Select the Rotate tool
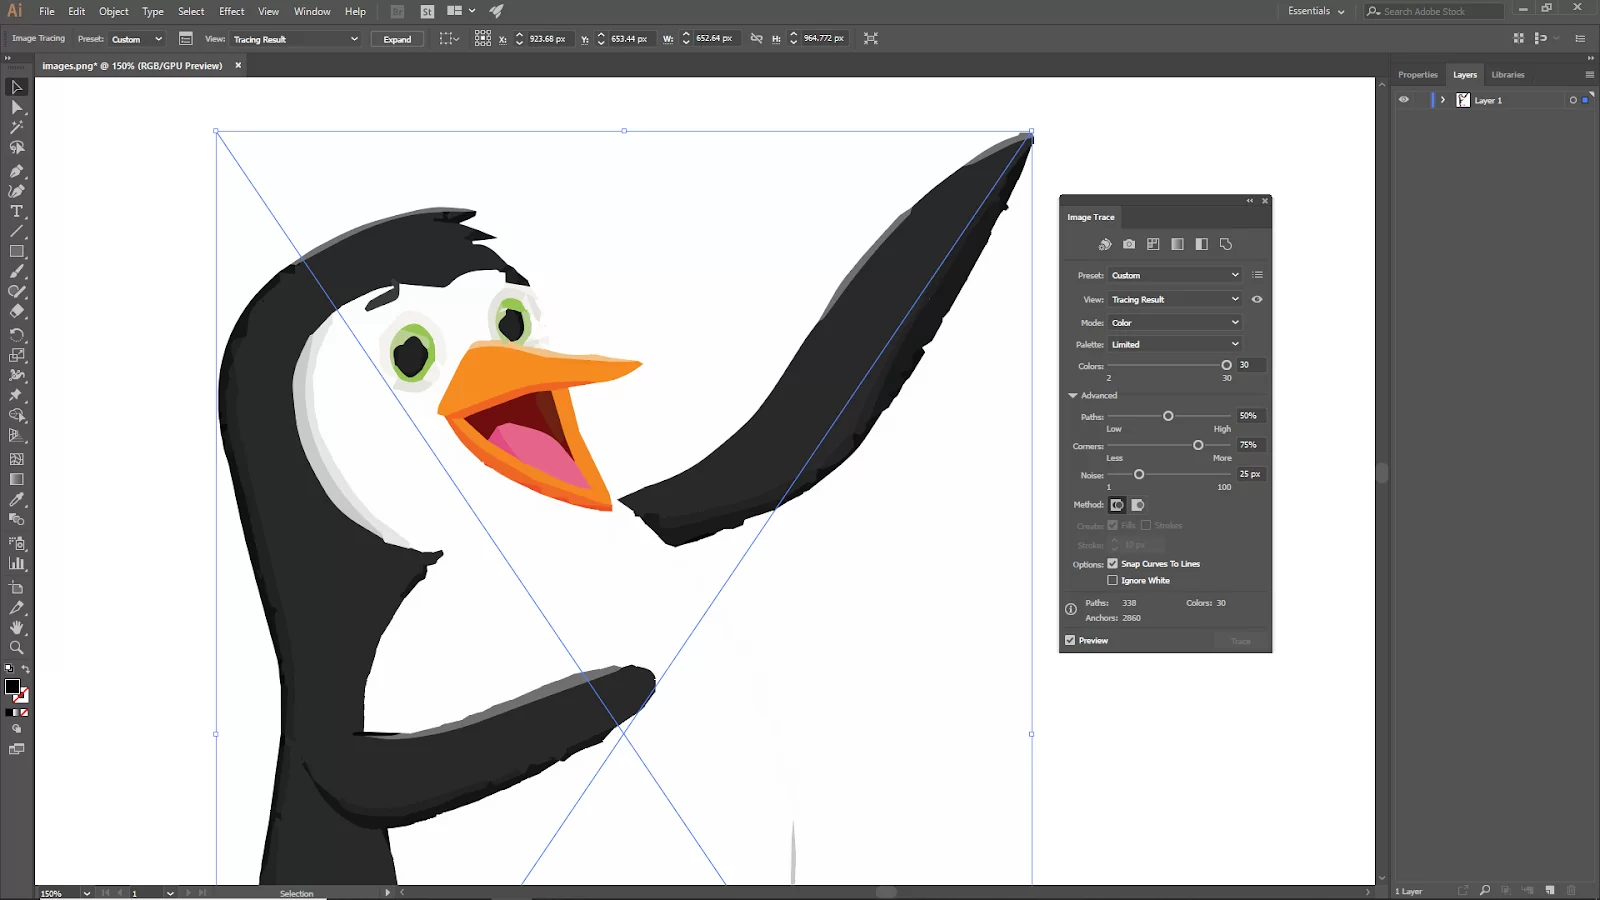Screen dimensions: 1600x900 16,335
